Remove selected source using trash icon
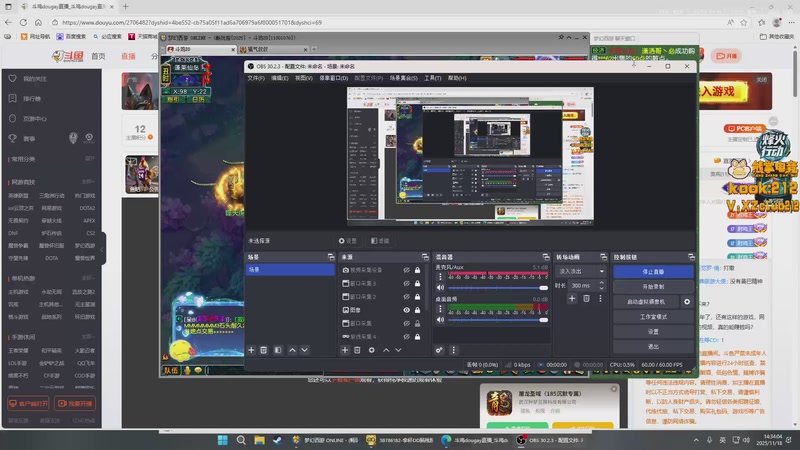Viewport: 800px width, 450px height. (x=357, y=350)
